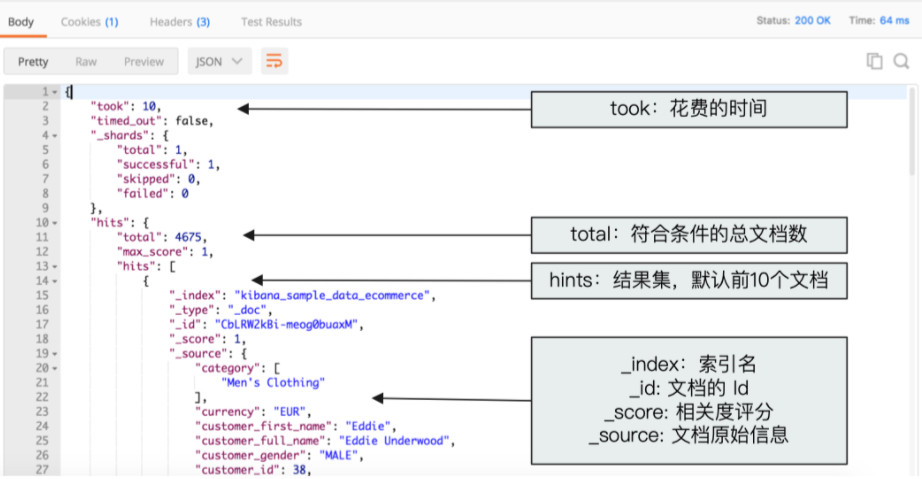Image resolution: width=922 pixels, height=479 pixels.
Task: Toggle the wrap lines icon
Action: (274, 61)
